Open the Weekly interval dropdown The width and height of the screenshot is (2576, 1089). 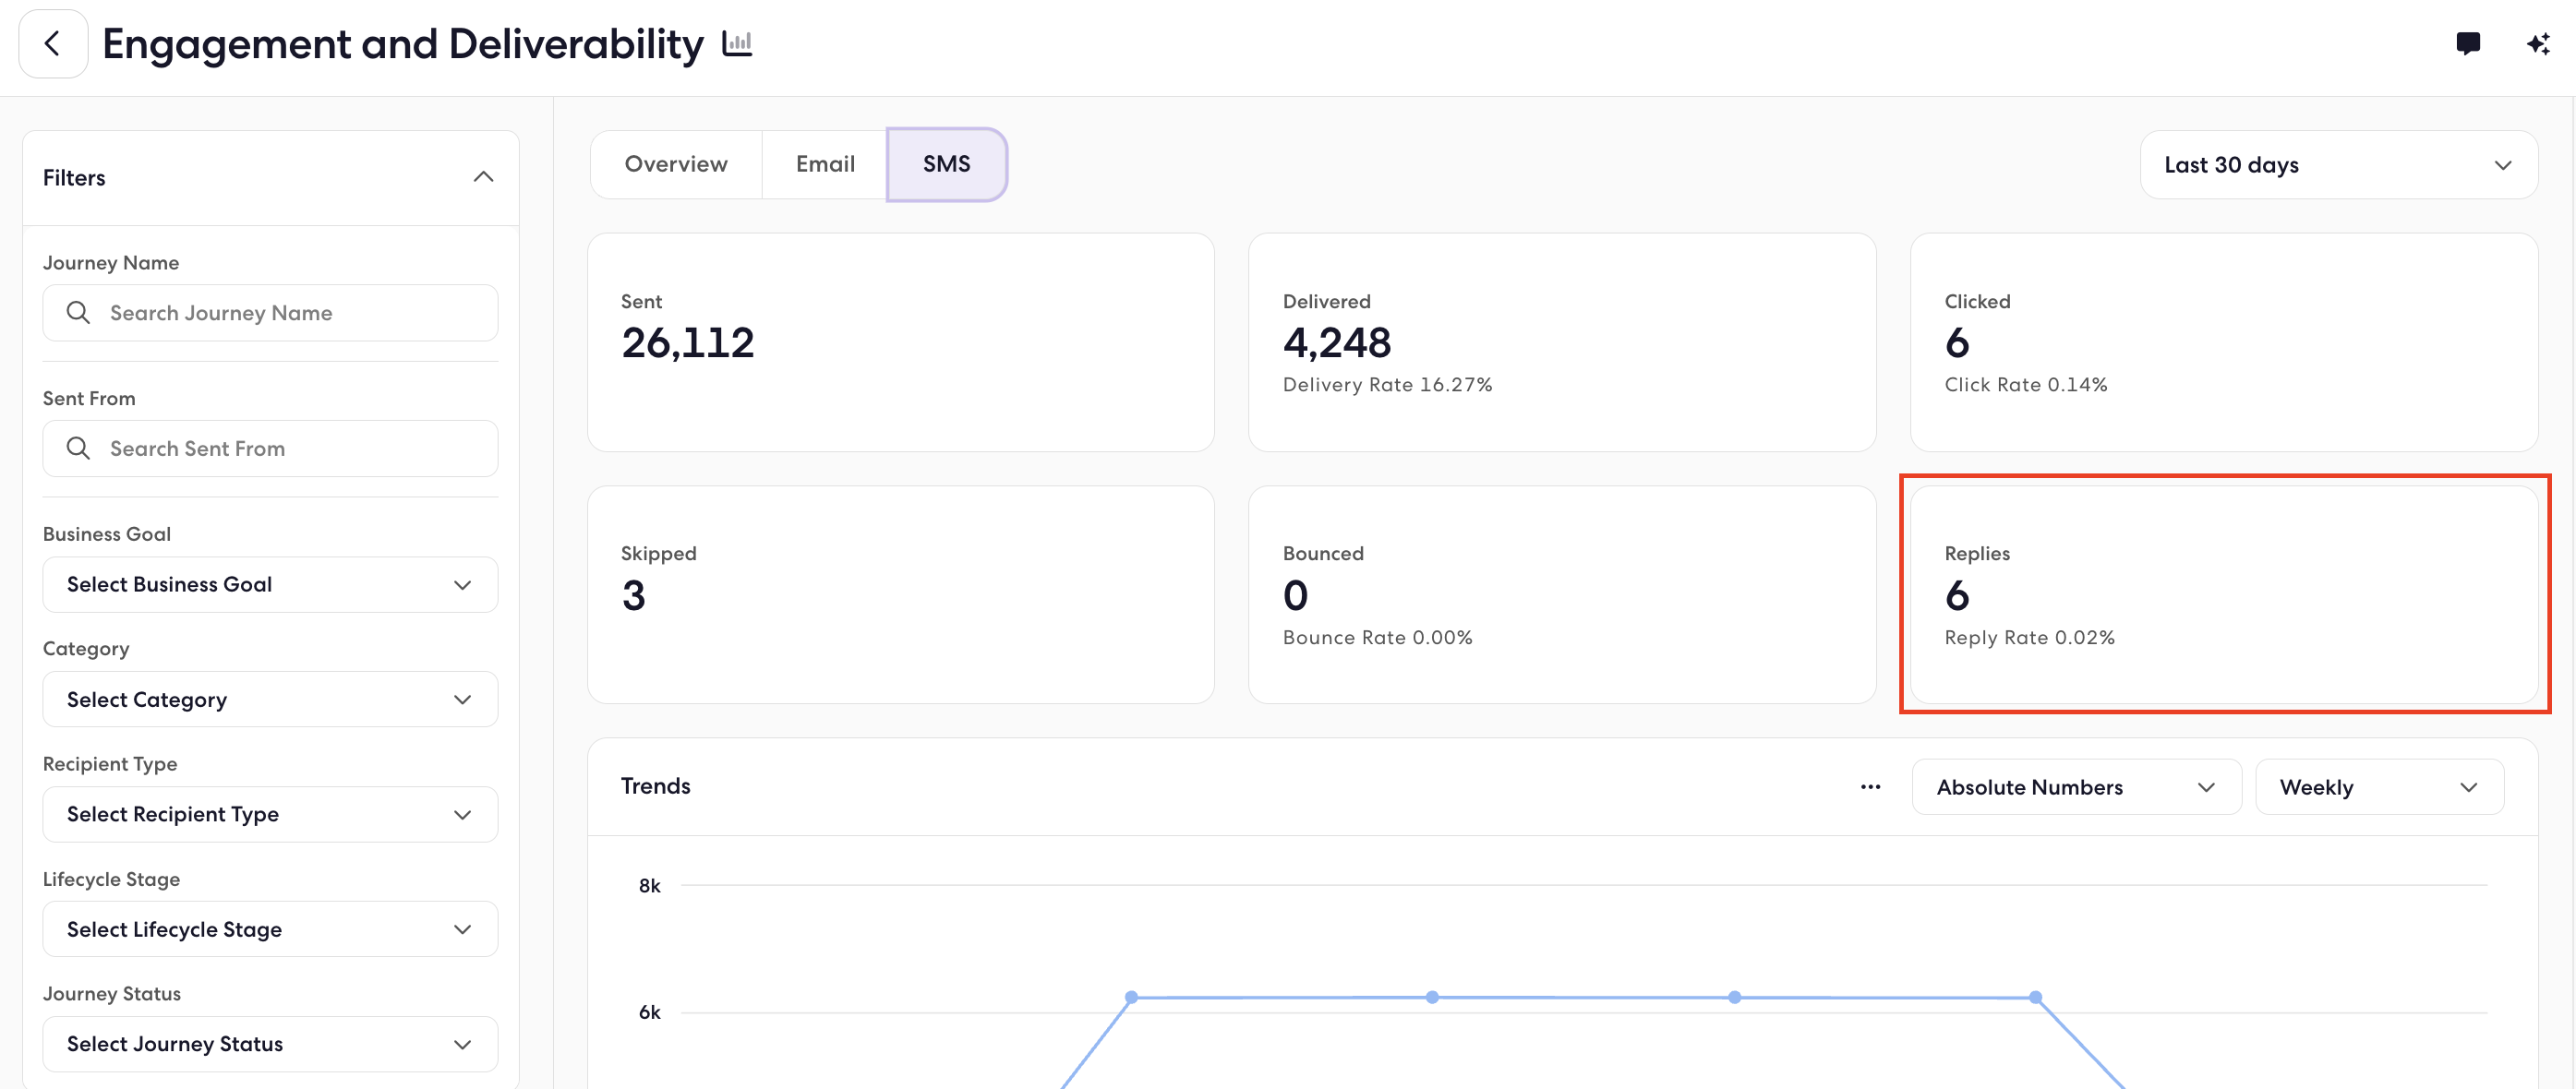click(2379, 787)
